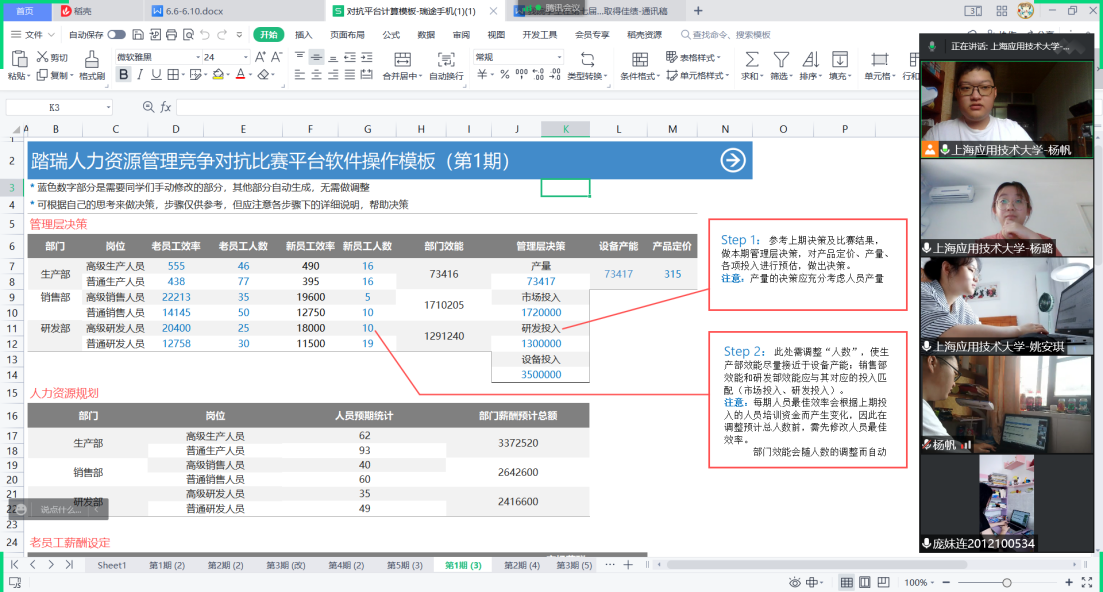Click the insert function fx icon
This screenshot has width=1103, height=592.
(x=166, y=107)
